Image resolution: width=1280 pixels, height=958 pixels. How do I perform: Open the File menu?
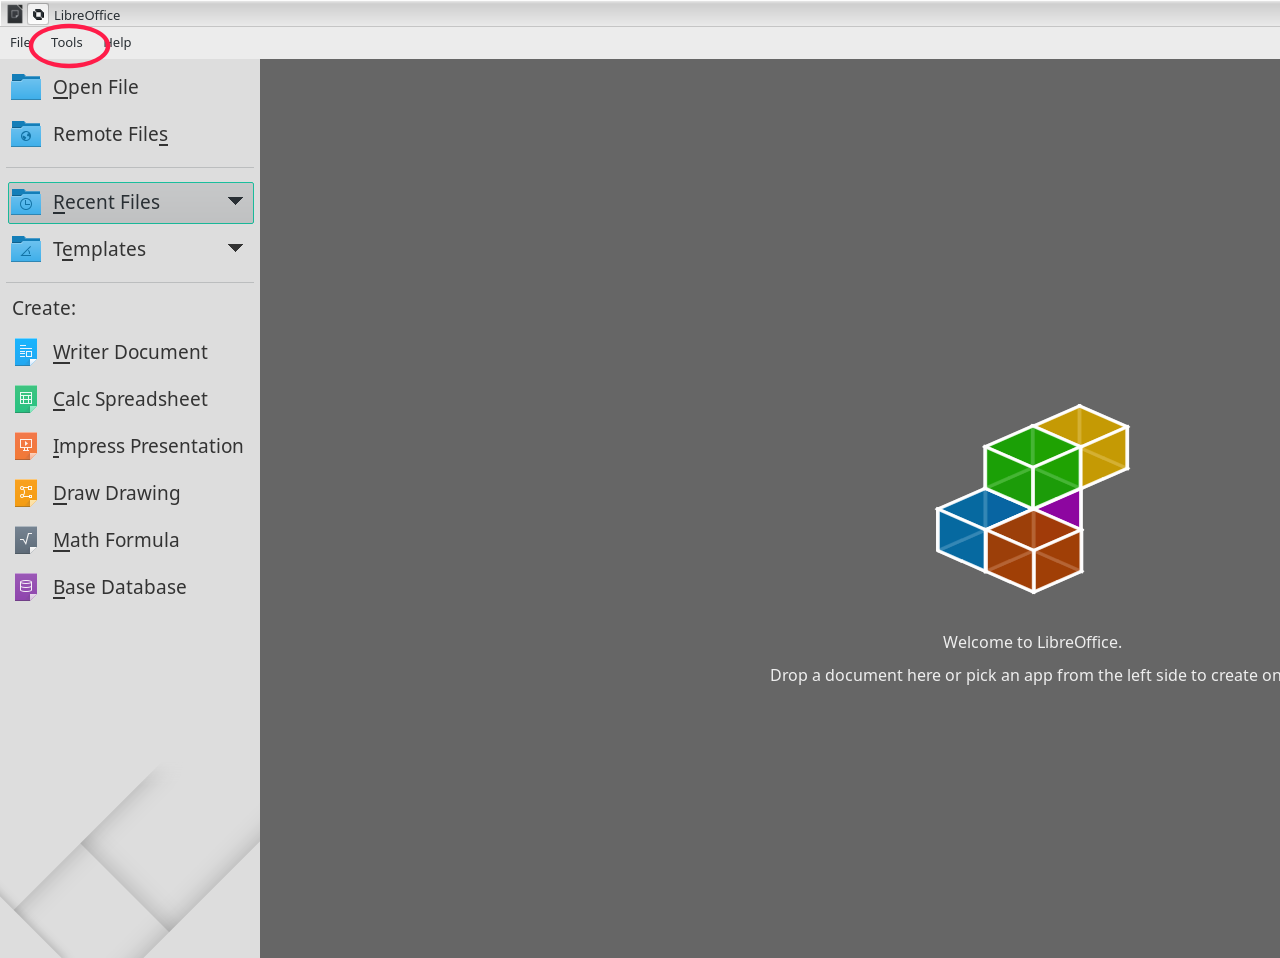(20, 42)
